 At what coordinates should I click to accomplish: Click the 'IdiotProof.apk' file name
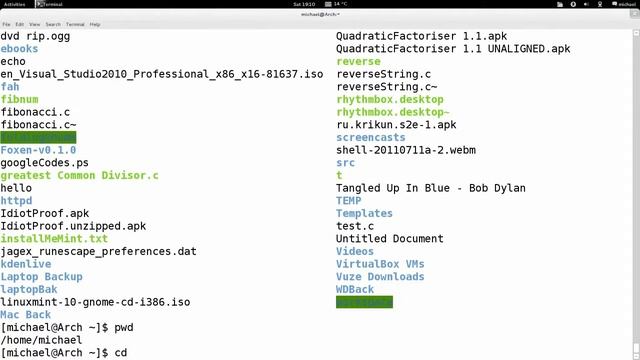pos(44,213)
